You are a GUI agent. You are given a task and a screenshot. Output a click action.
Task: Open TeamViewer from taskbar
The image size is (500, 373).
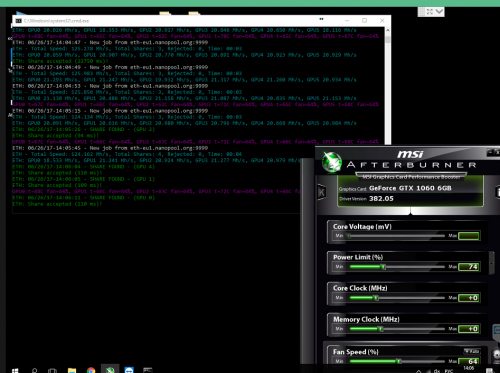click(x=129, y=370)
